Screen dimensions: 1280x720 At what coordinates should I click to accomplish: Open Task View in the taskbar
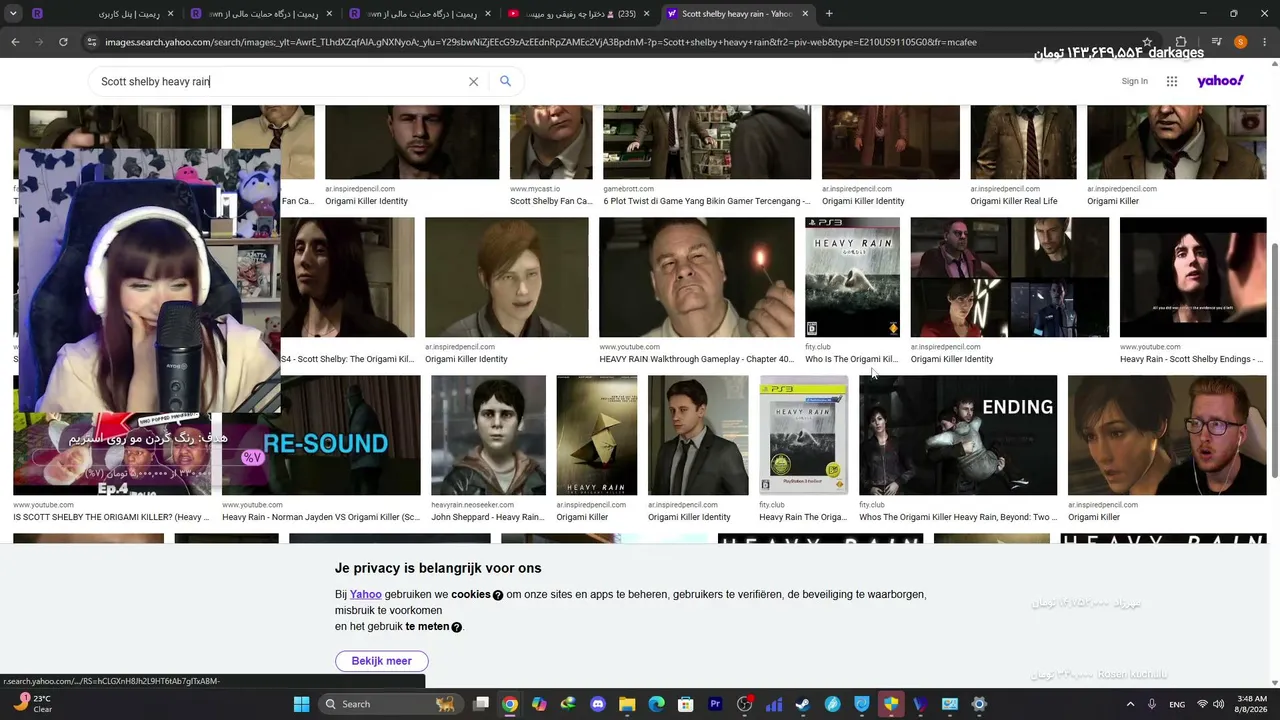[481, 704]
